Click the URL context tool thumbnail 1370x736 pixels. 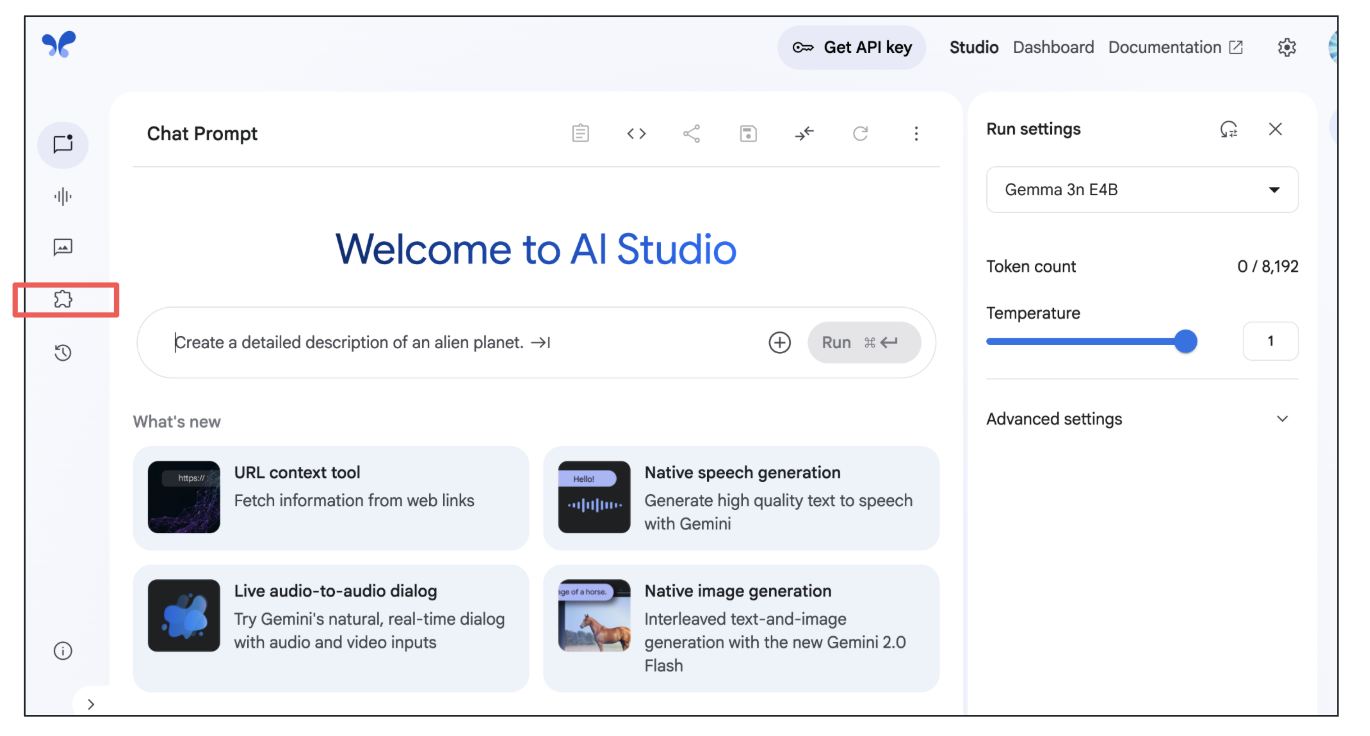click(x=184, y=497)
